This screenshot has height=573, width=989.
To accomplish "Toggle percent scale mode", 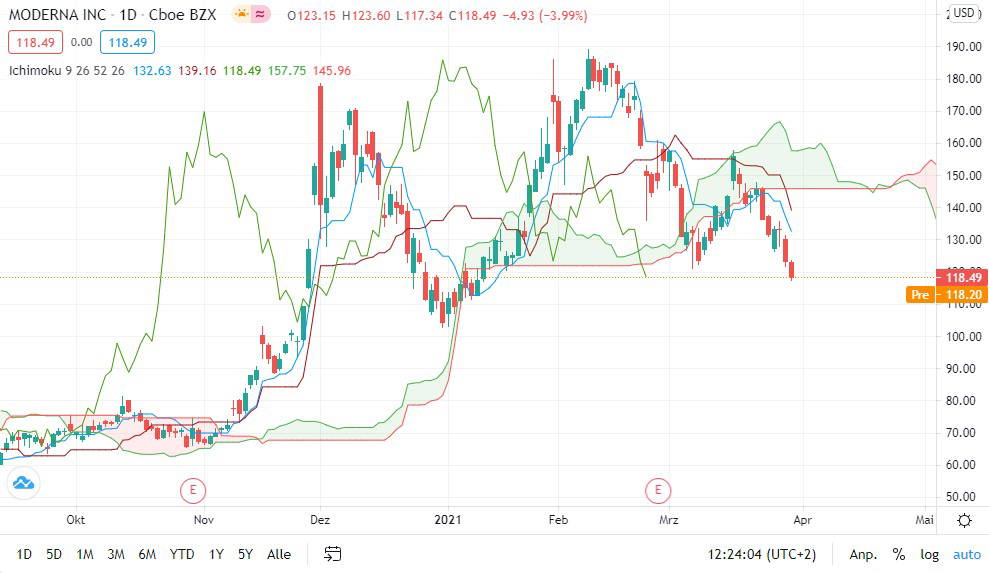I will (899, 554).
